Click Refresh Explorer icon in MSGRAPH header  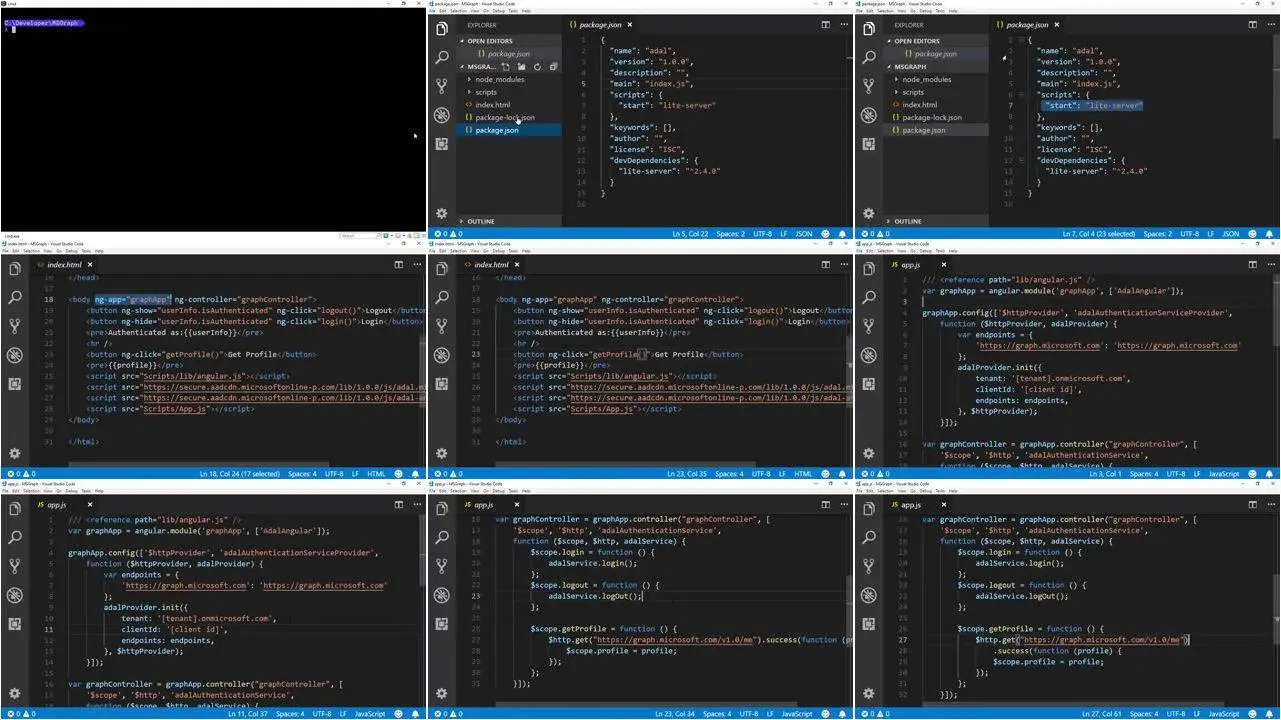[537, 67]
